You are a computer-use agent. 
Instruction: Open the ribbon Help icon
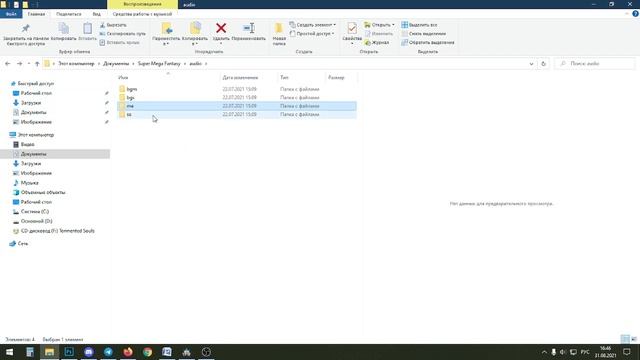635,14
